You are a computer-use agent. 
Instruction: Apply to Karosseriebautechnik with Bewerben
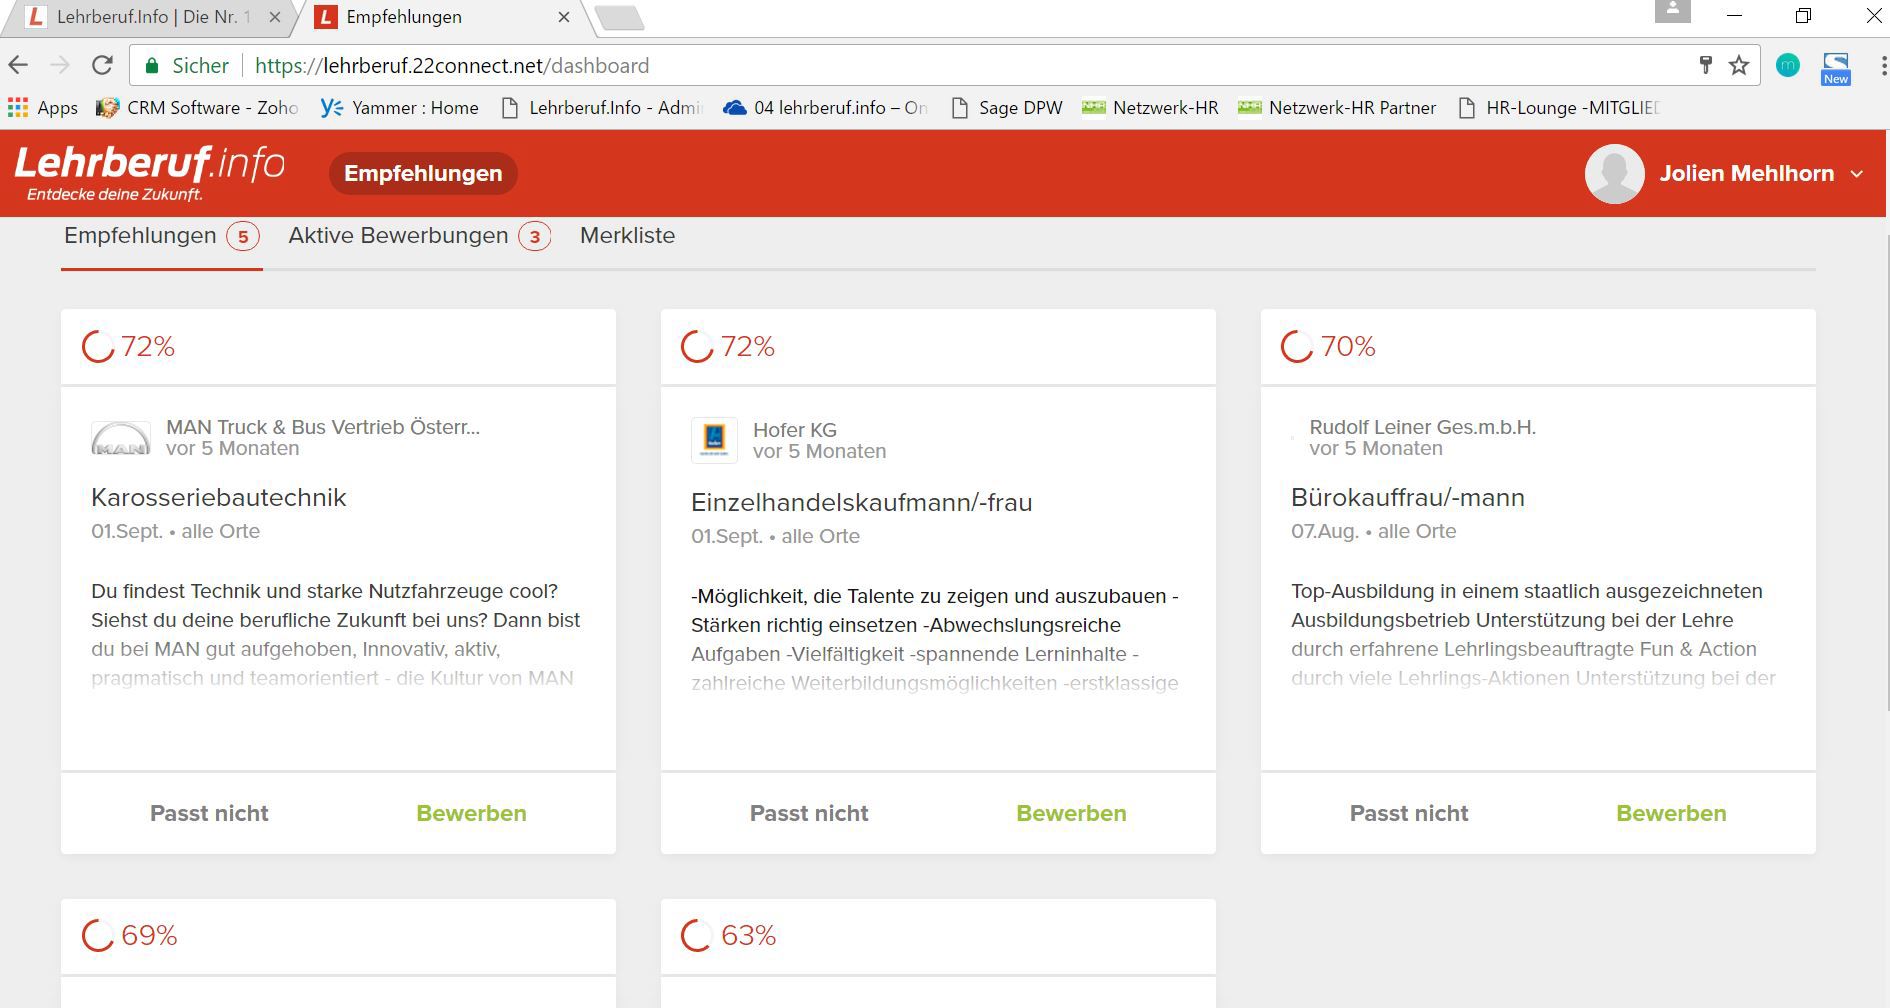pos(471,813)
